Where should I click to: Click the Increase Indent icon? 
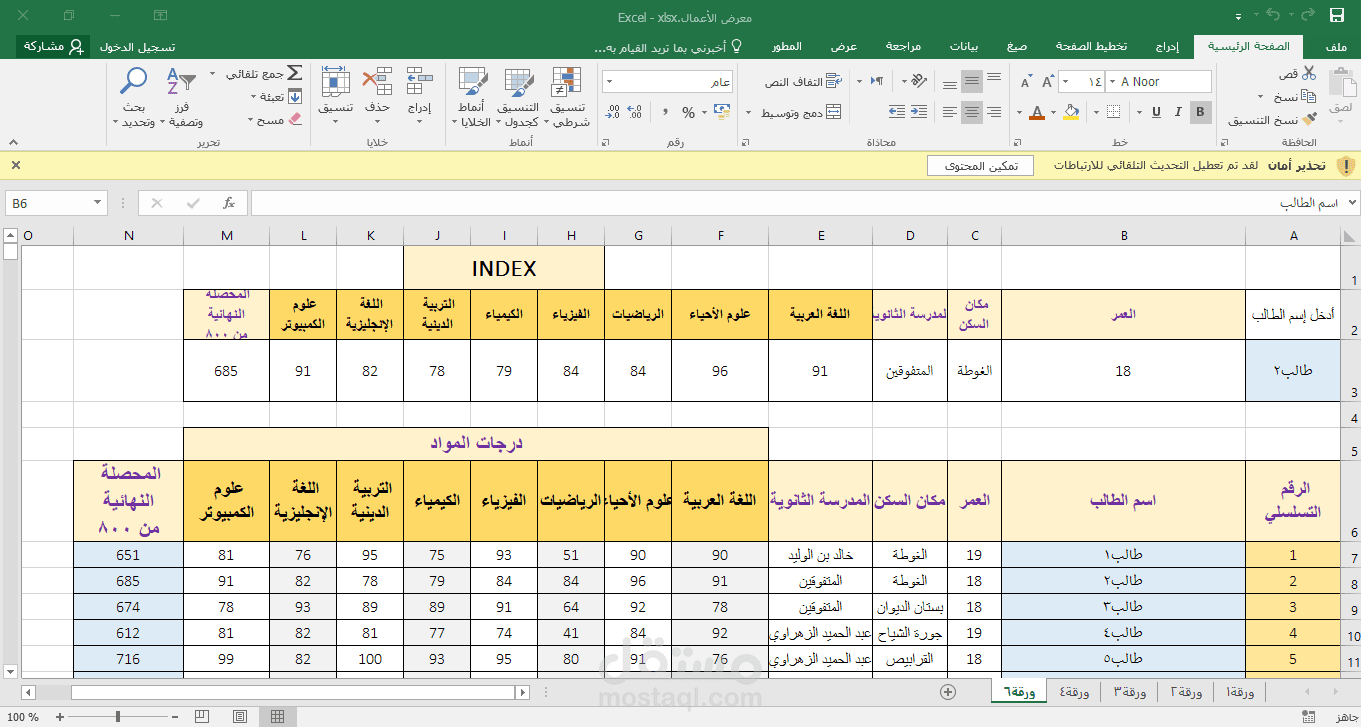[898, 112]
